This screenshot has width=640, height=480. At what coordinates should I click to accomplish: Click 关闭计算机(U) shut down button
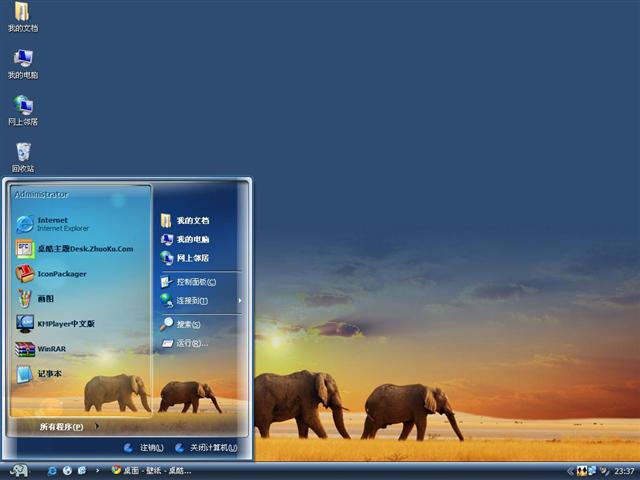pyautogui.click(x=206, y=448)
